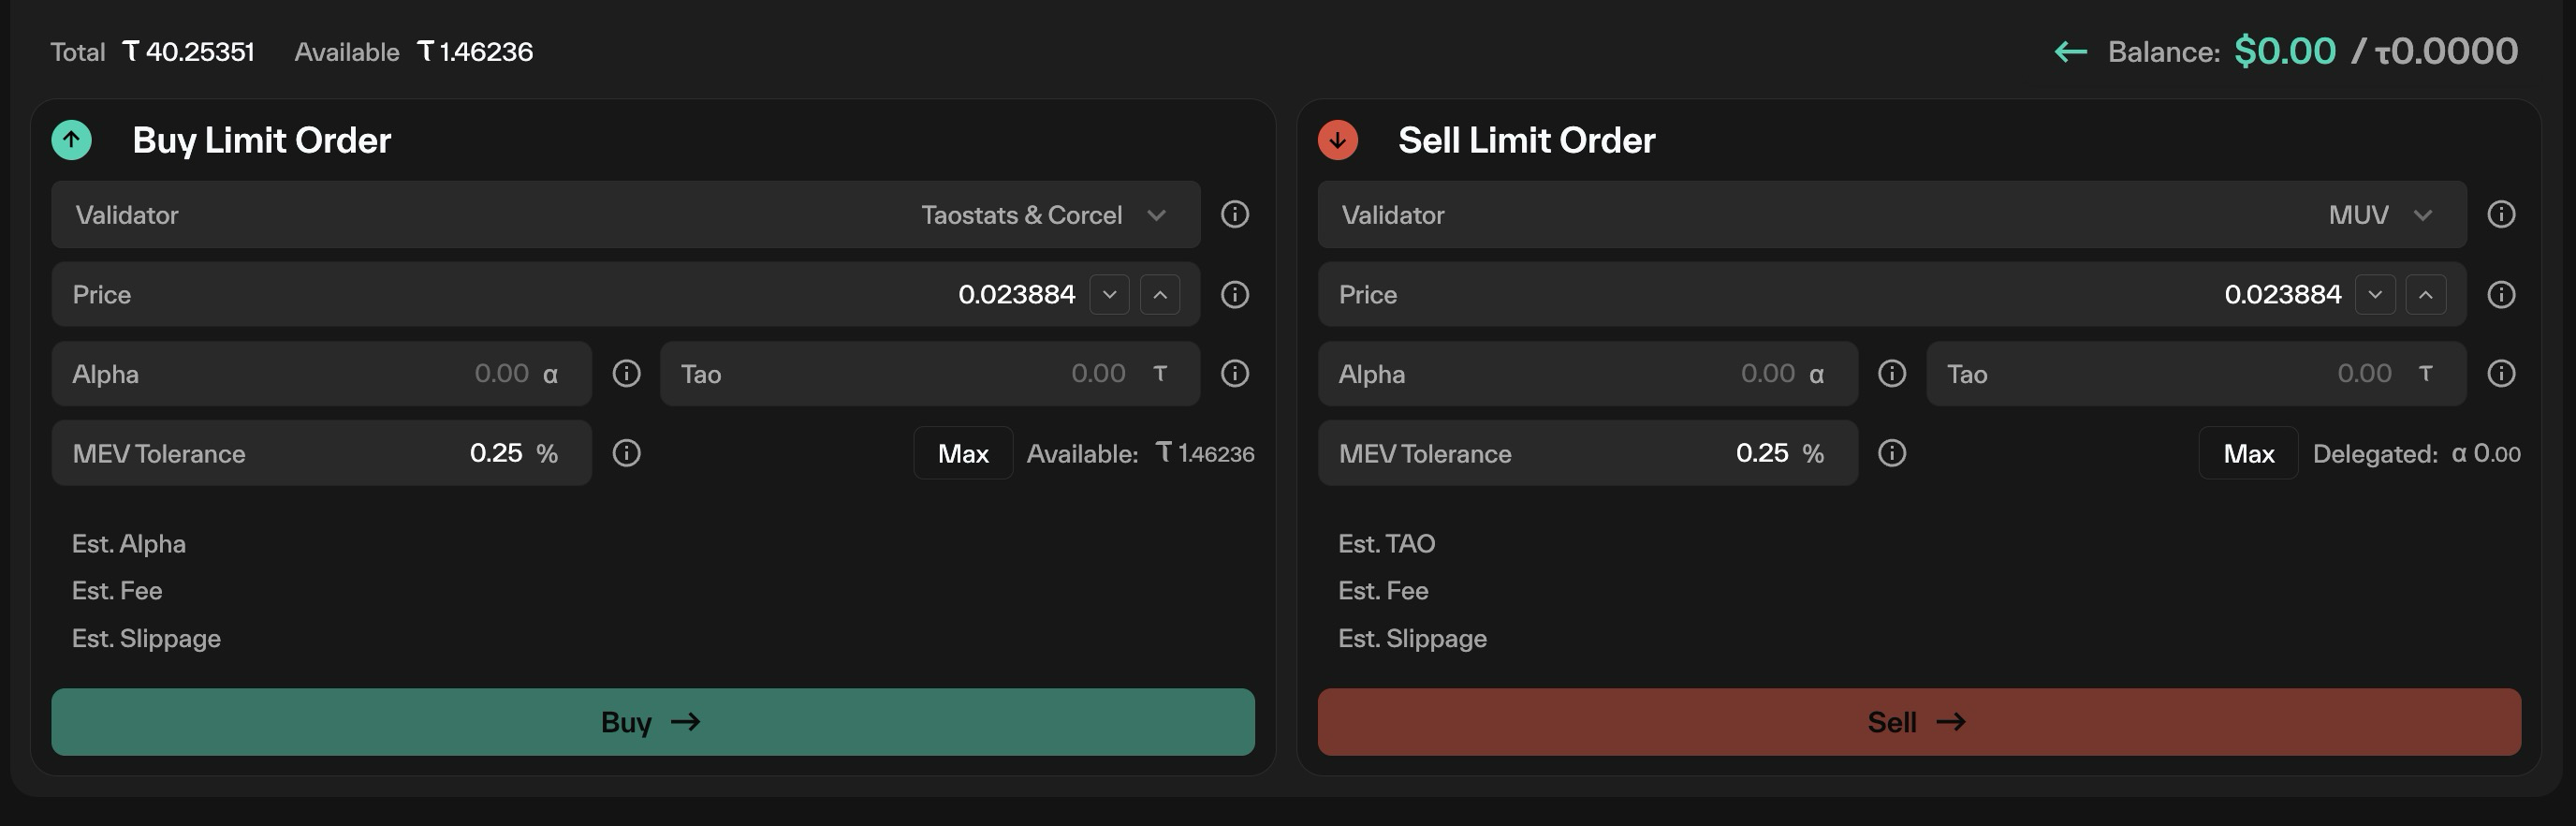Focus the Sell Tao amount field
The width and height of the screenshot is (2576, 826).
click(x=2196, y=373)
